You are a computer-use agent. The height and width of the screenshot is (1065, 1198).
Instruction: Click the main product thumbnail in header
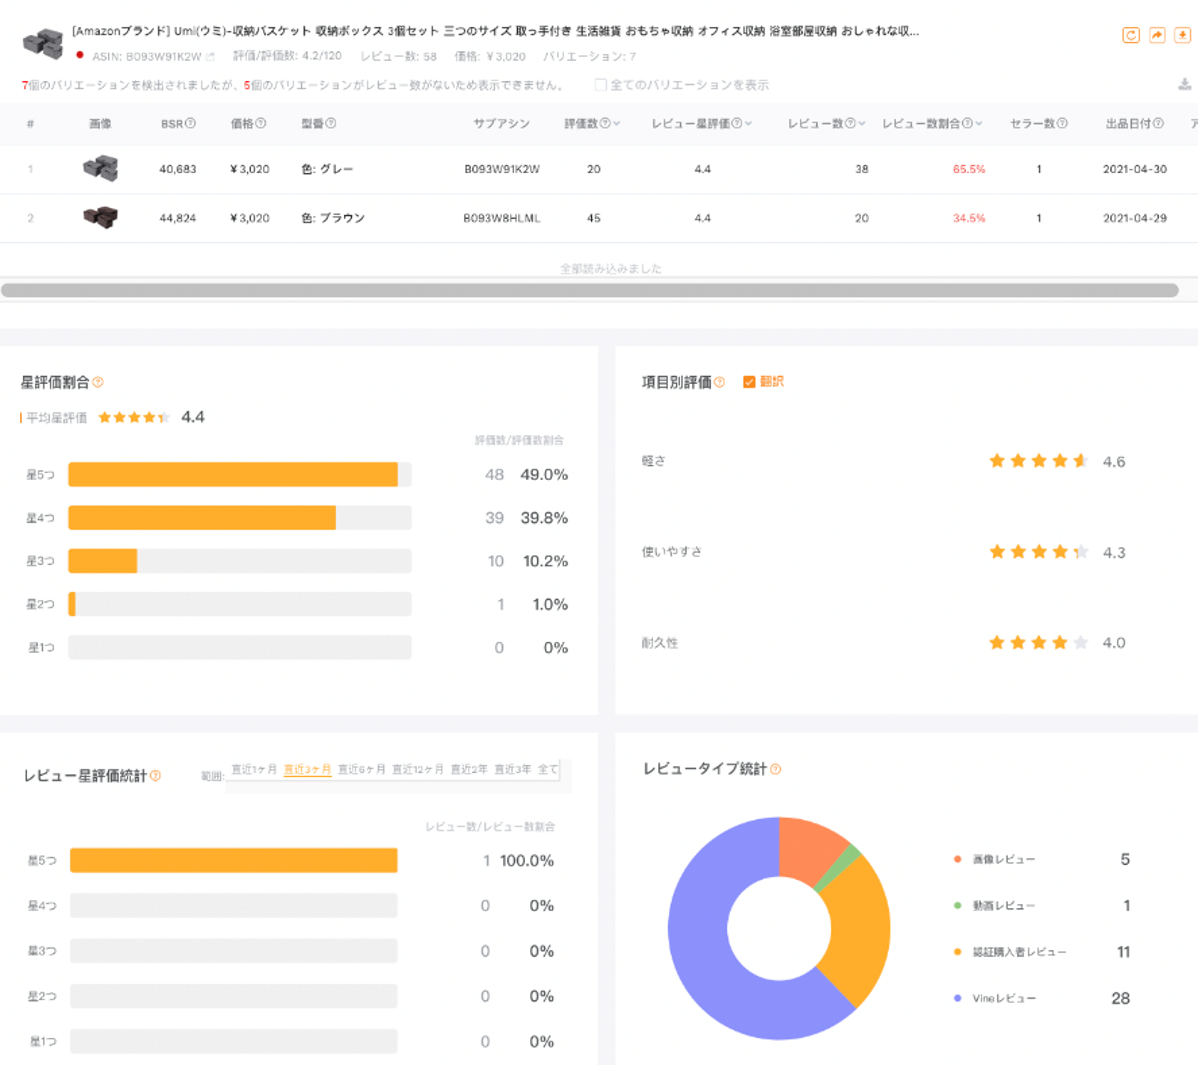pyautogui.click(x=43, y=43)
